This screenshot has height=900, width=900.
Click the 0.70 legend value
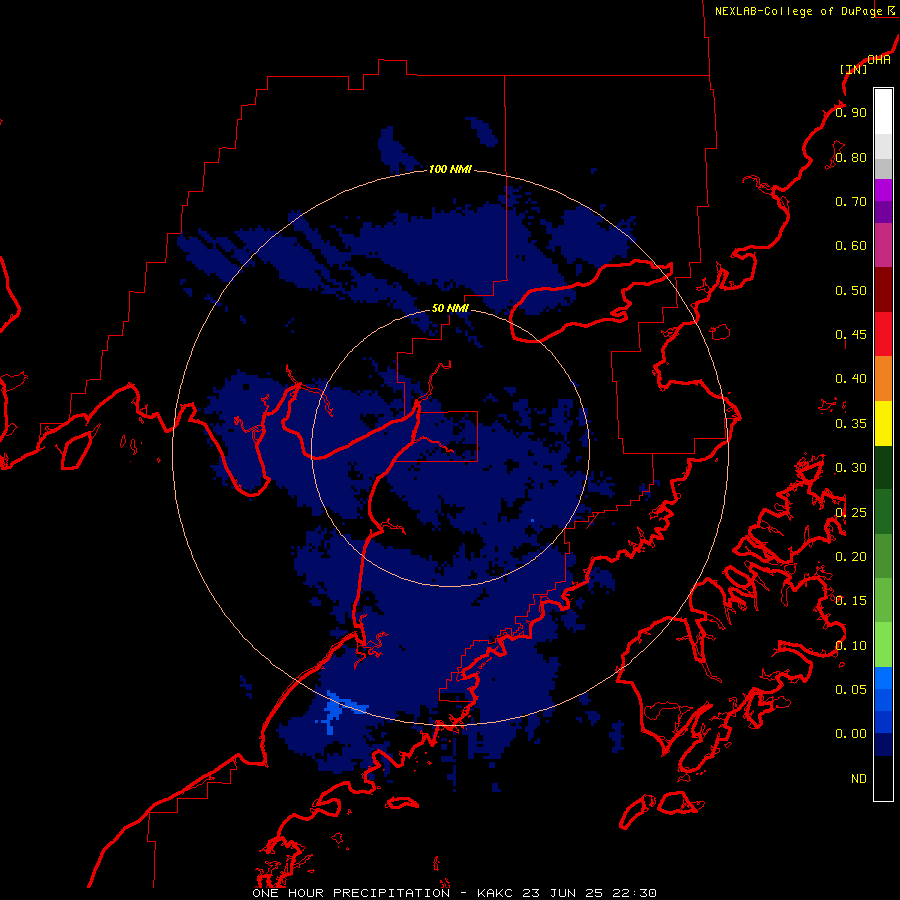coord(851,201)
